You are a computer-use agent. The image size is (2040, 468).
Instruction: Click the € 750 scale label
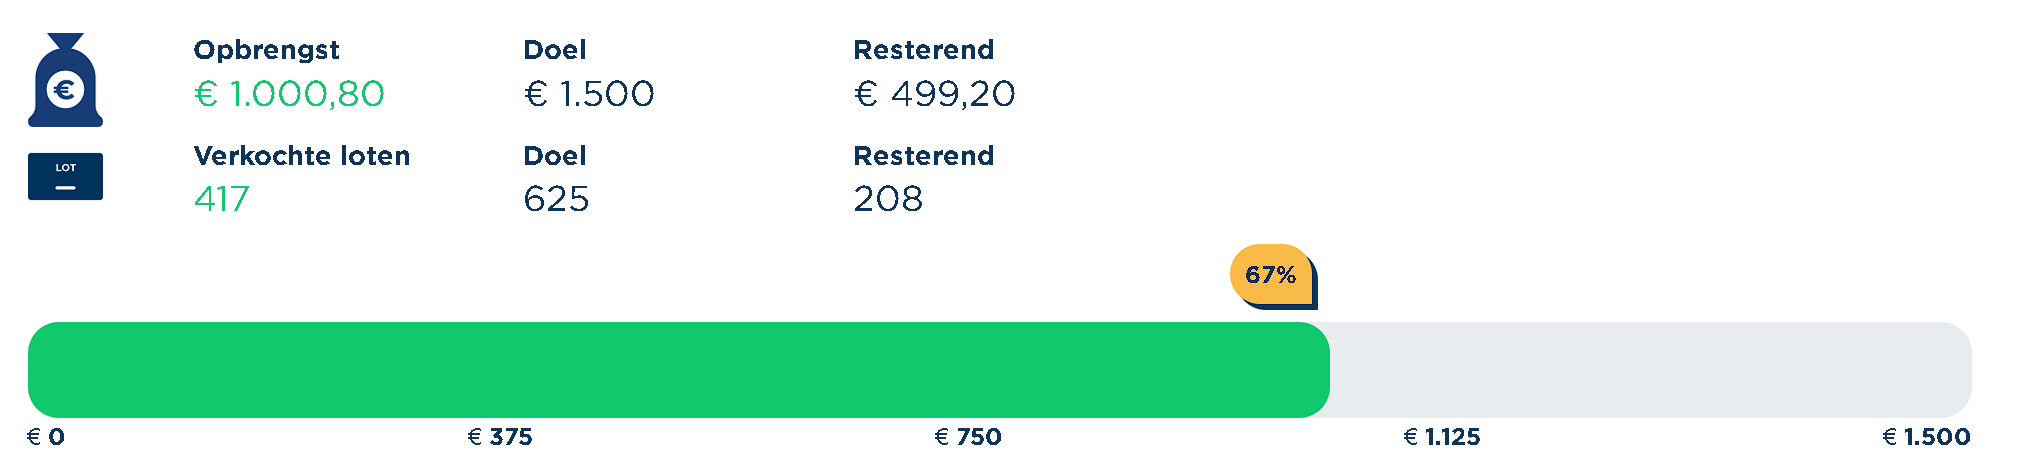click(968, 437)
